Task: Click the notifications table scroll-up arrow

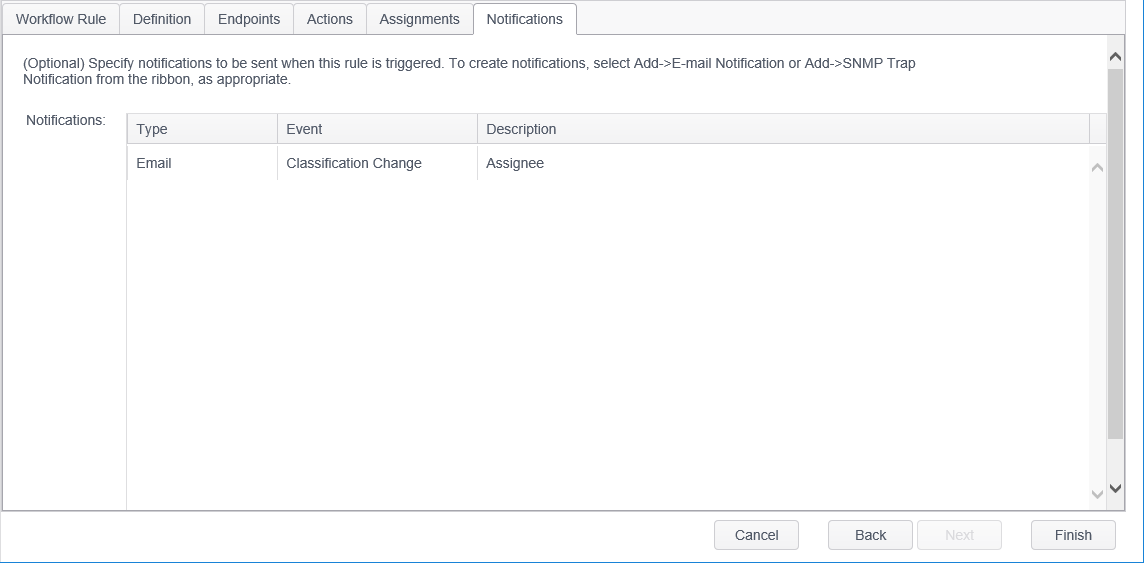Action: (x=1097, y=168)
